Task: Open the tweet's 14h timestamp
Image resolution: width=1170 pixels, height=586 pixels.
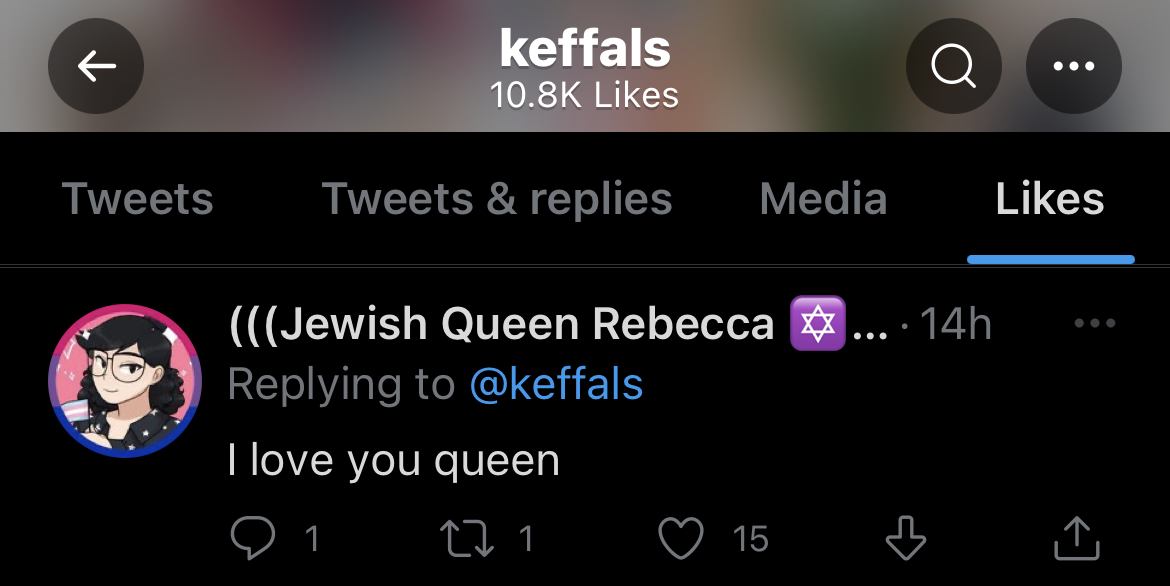Action: coord(955,324)
